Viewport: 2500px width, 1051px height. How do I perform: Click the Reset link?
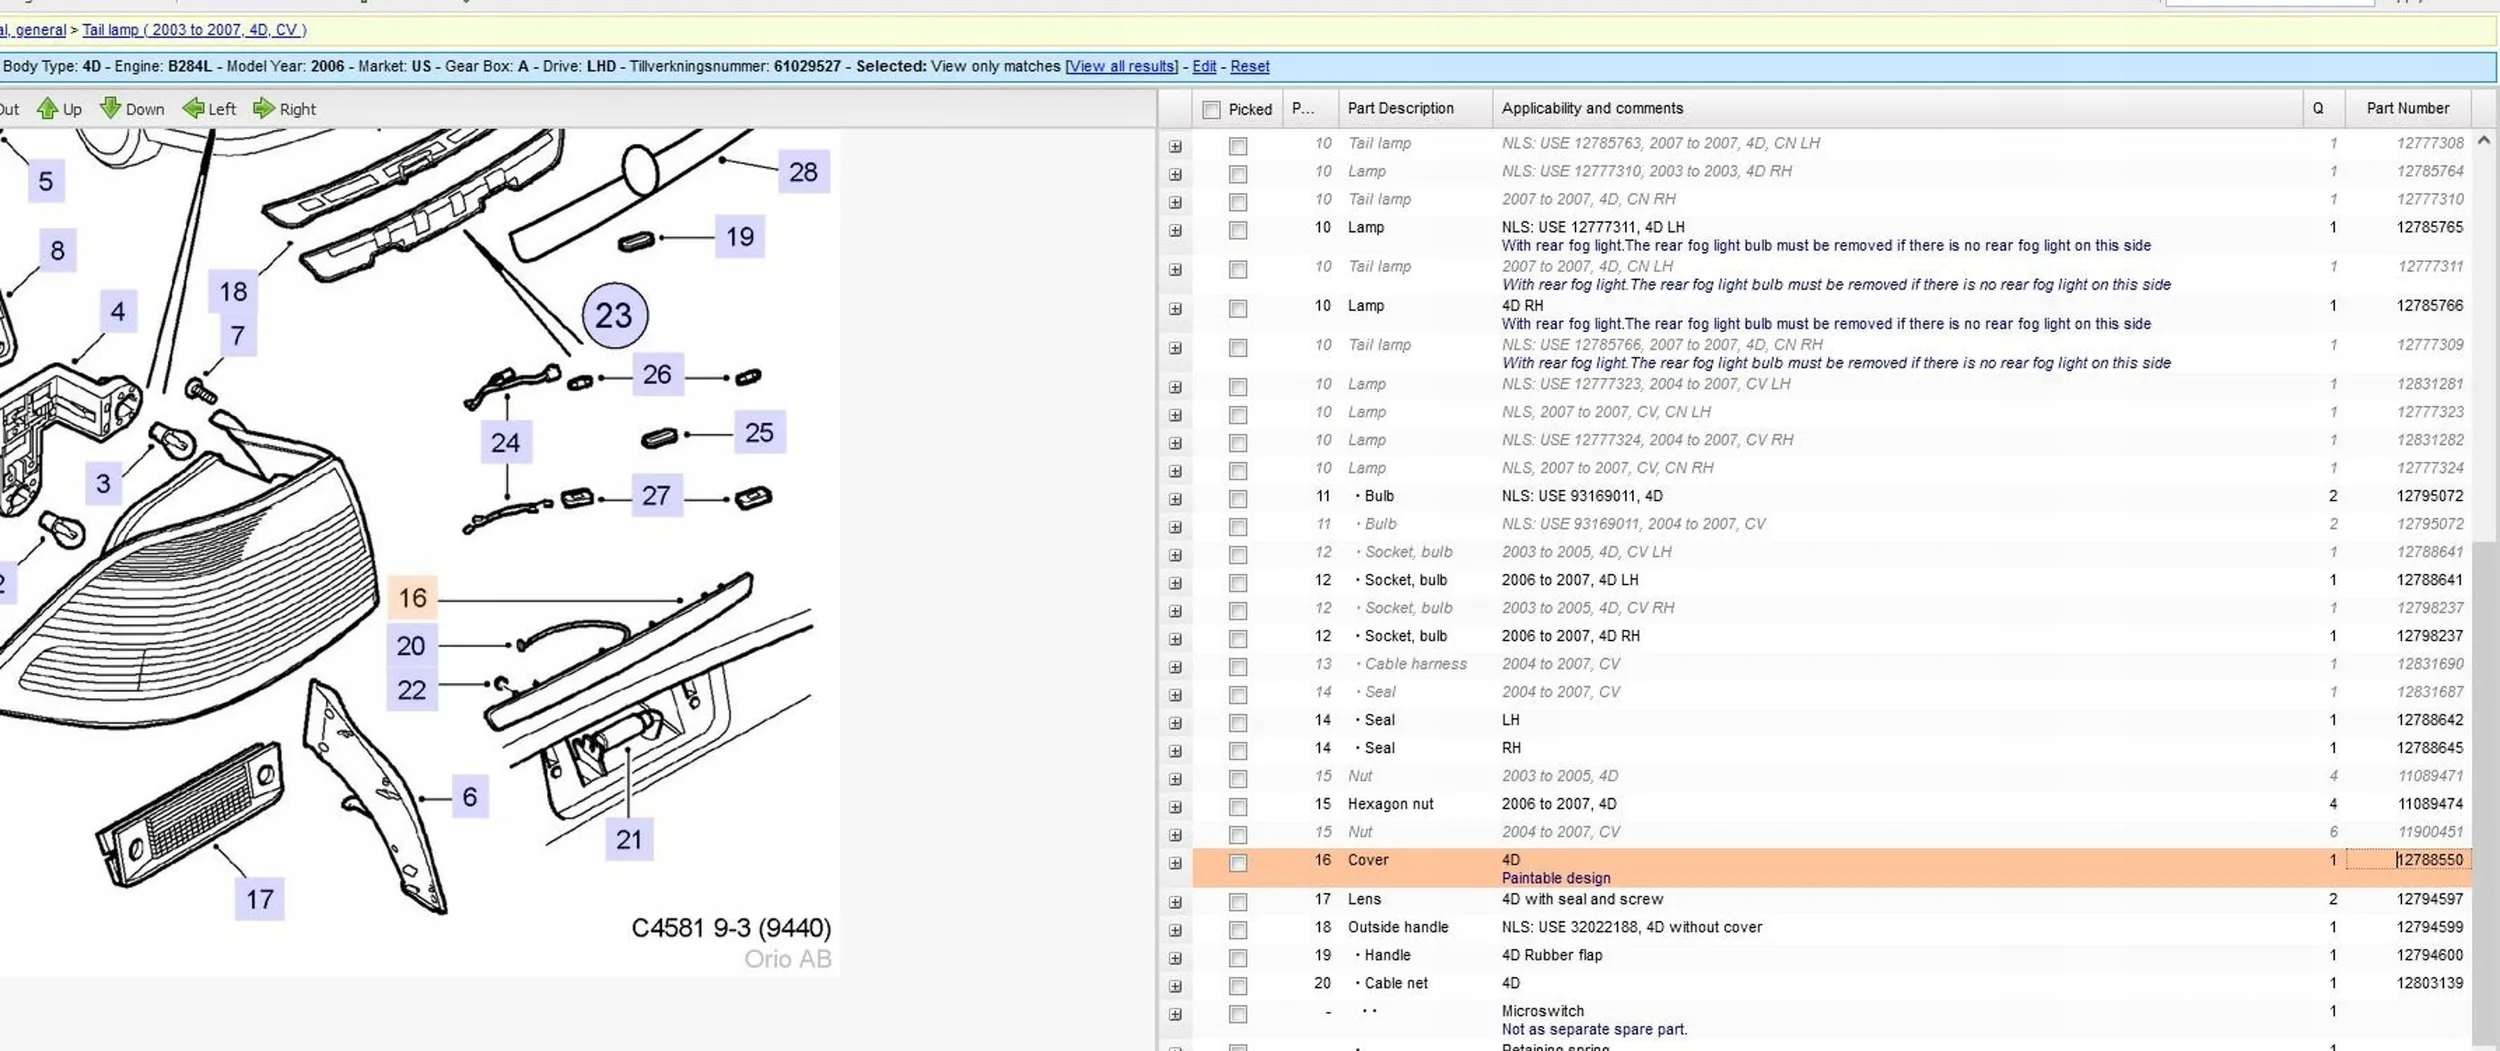[1249, 66]
